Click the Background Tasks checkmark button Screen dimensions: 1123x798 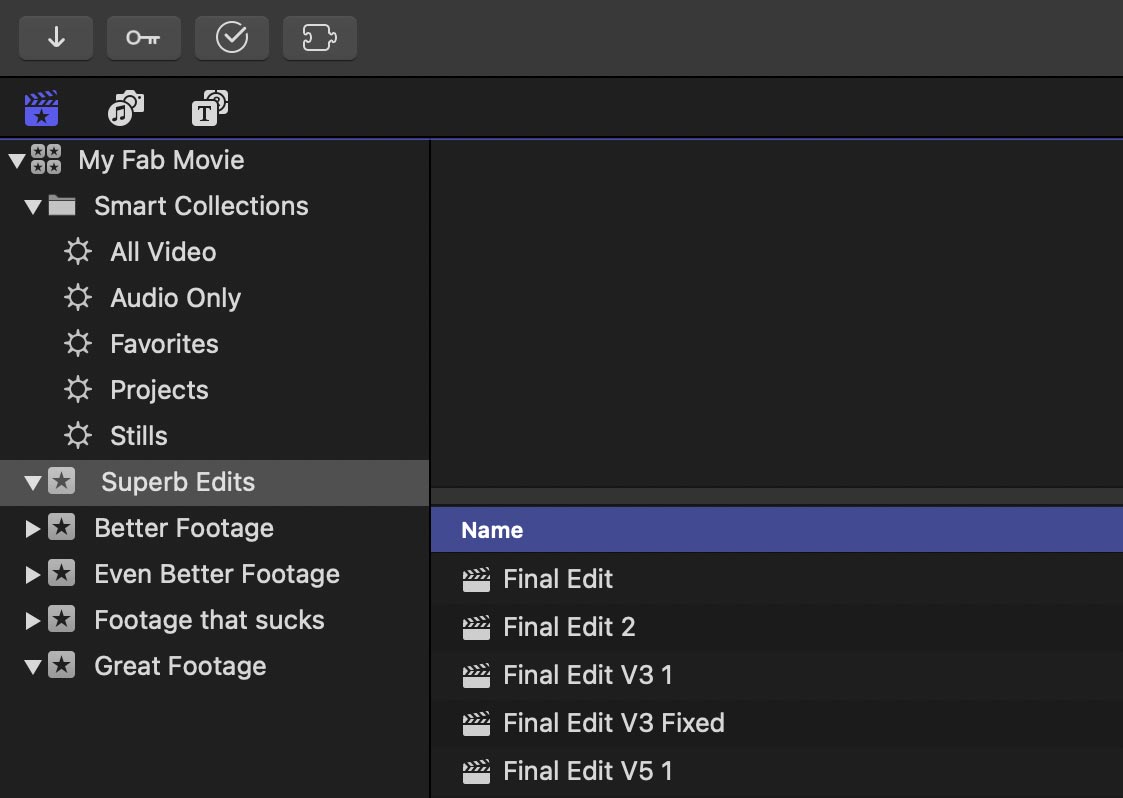tap(232, 37)
